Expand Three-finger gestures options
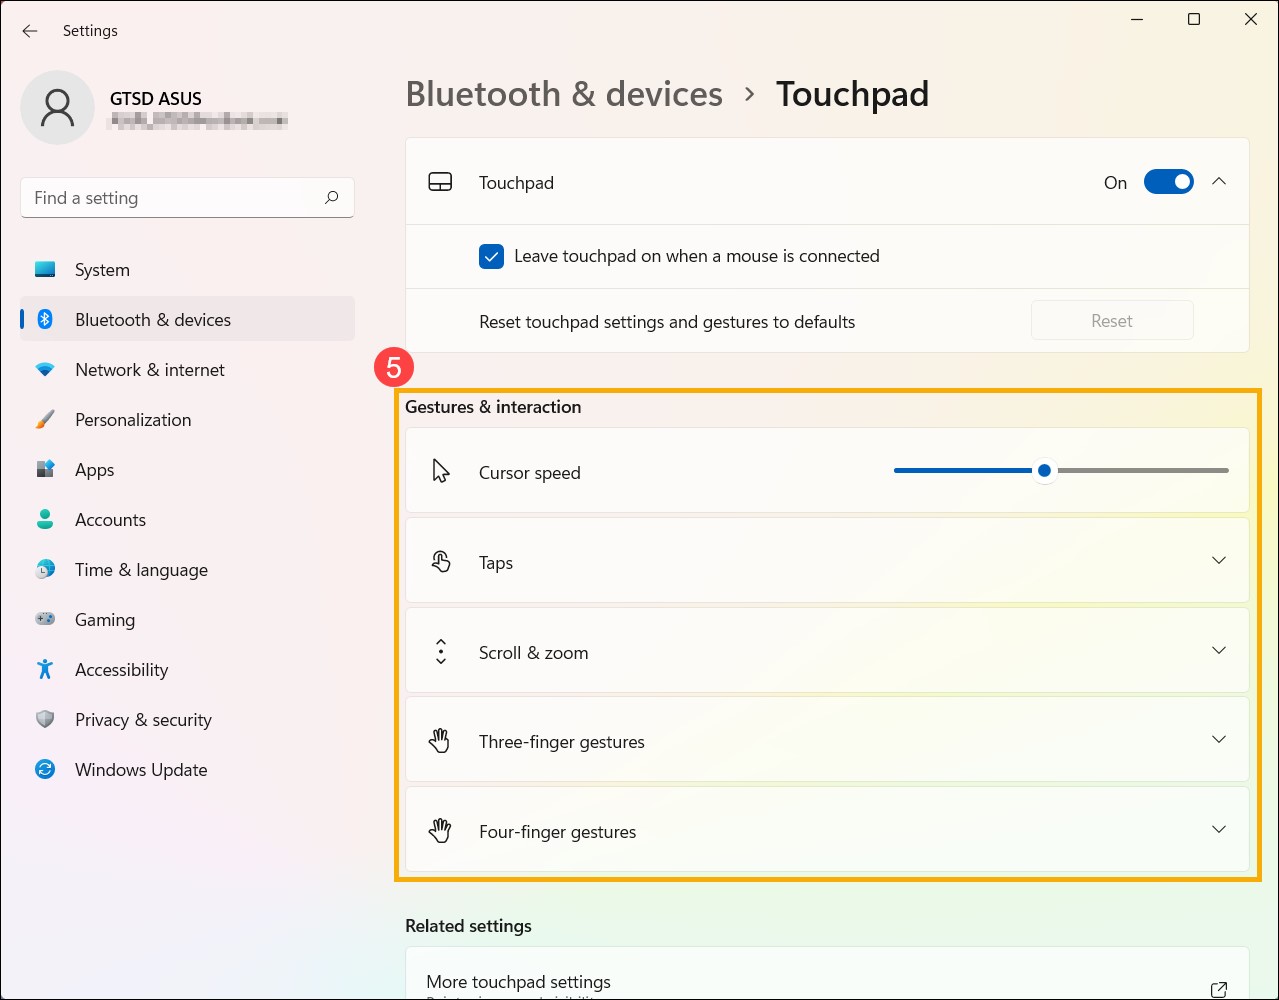Screen dimensions: 1279x1000 click(1218, 739)
